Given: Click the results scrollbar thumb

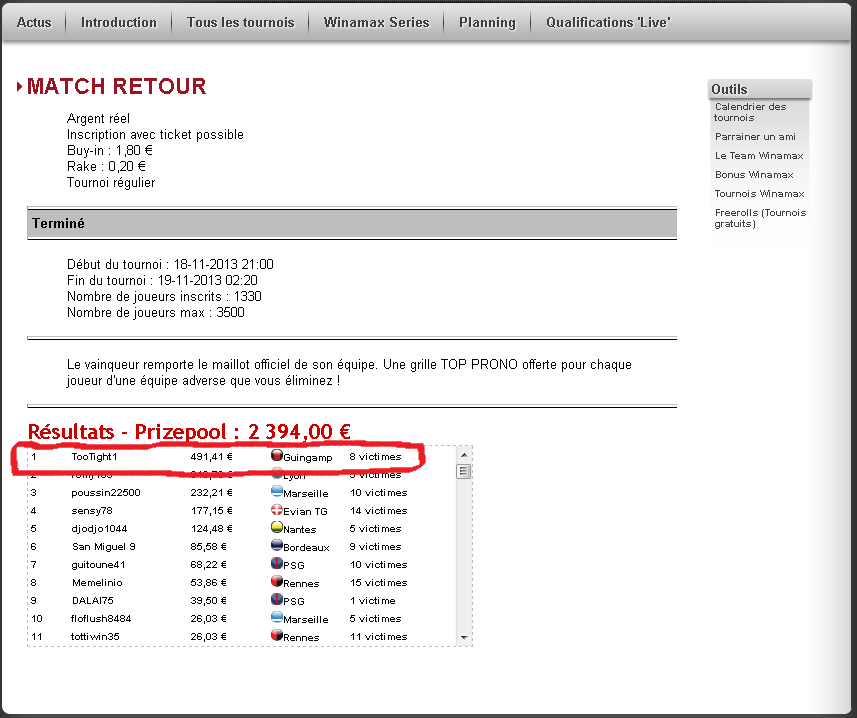Looking at the screenshot, I should point(463,471).
